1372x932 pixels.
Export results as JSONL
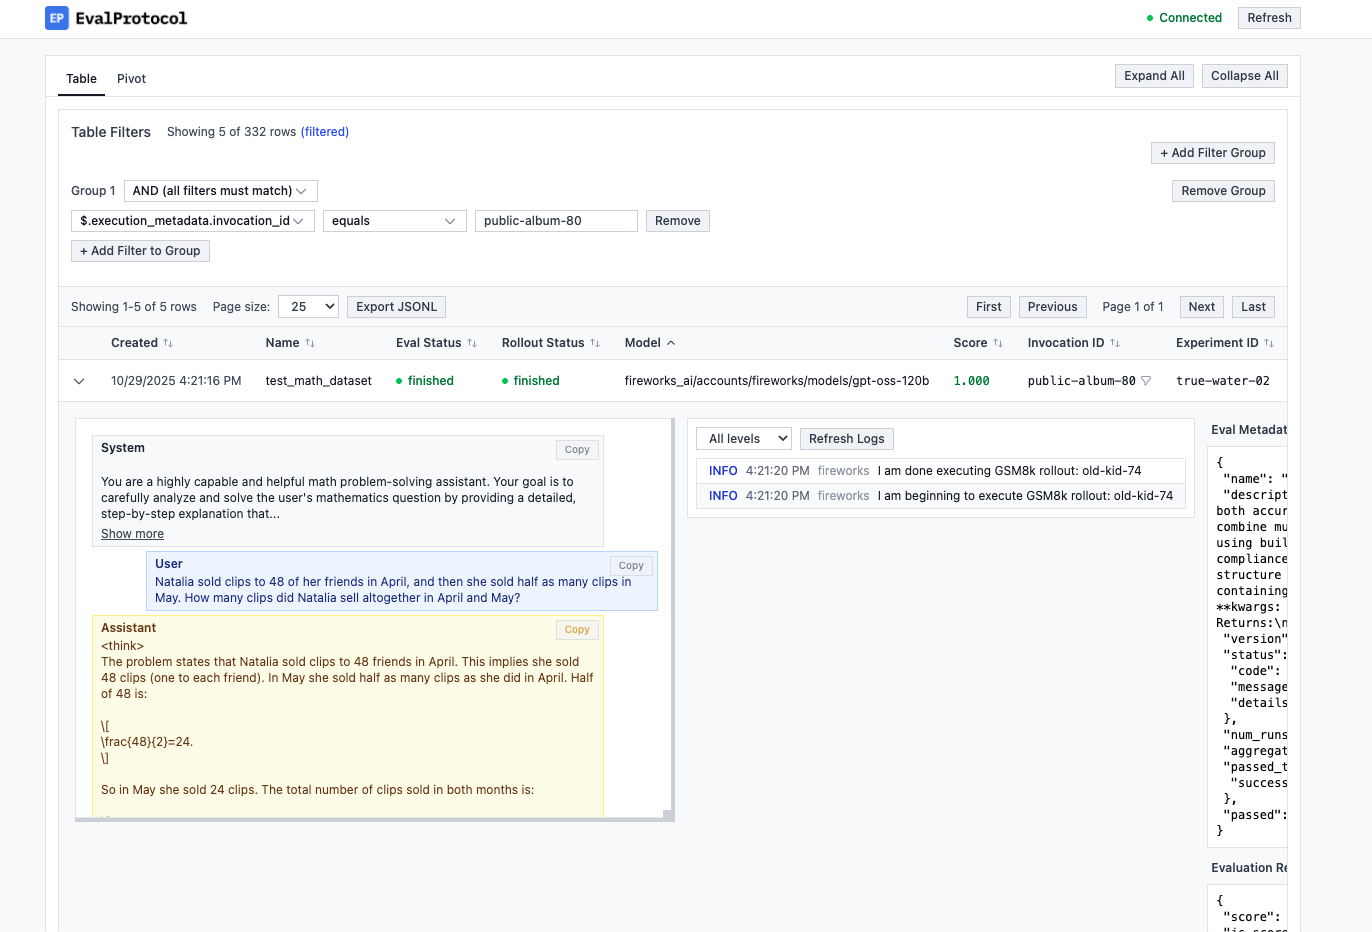[x=397, y=307]
